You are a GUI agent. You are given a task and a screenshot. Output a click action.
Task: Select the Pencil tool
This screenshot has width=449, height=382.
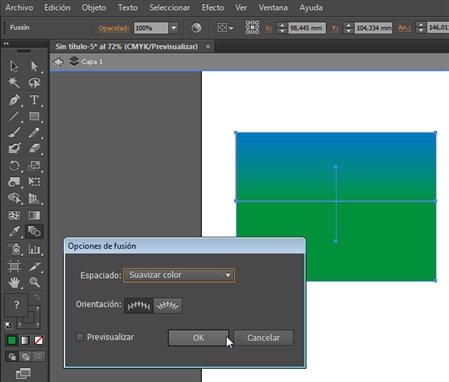34,133
